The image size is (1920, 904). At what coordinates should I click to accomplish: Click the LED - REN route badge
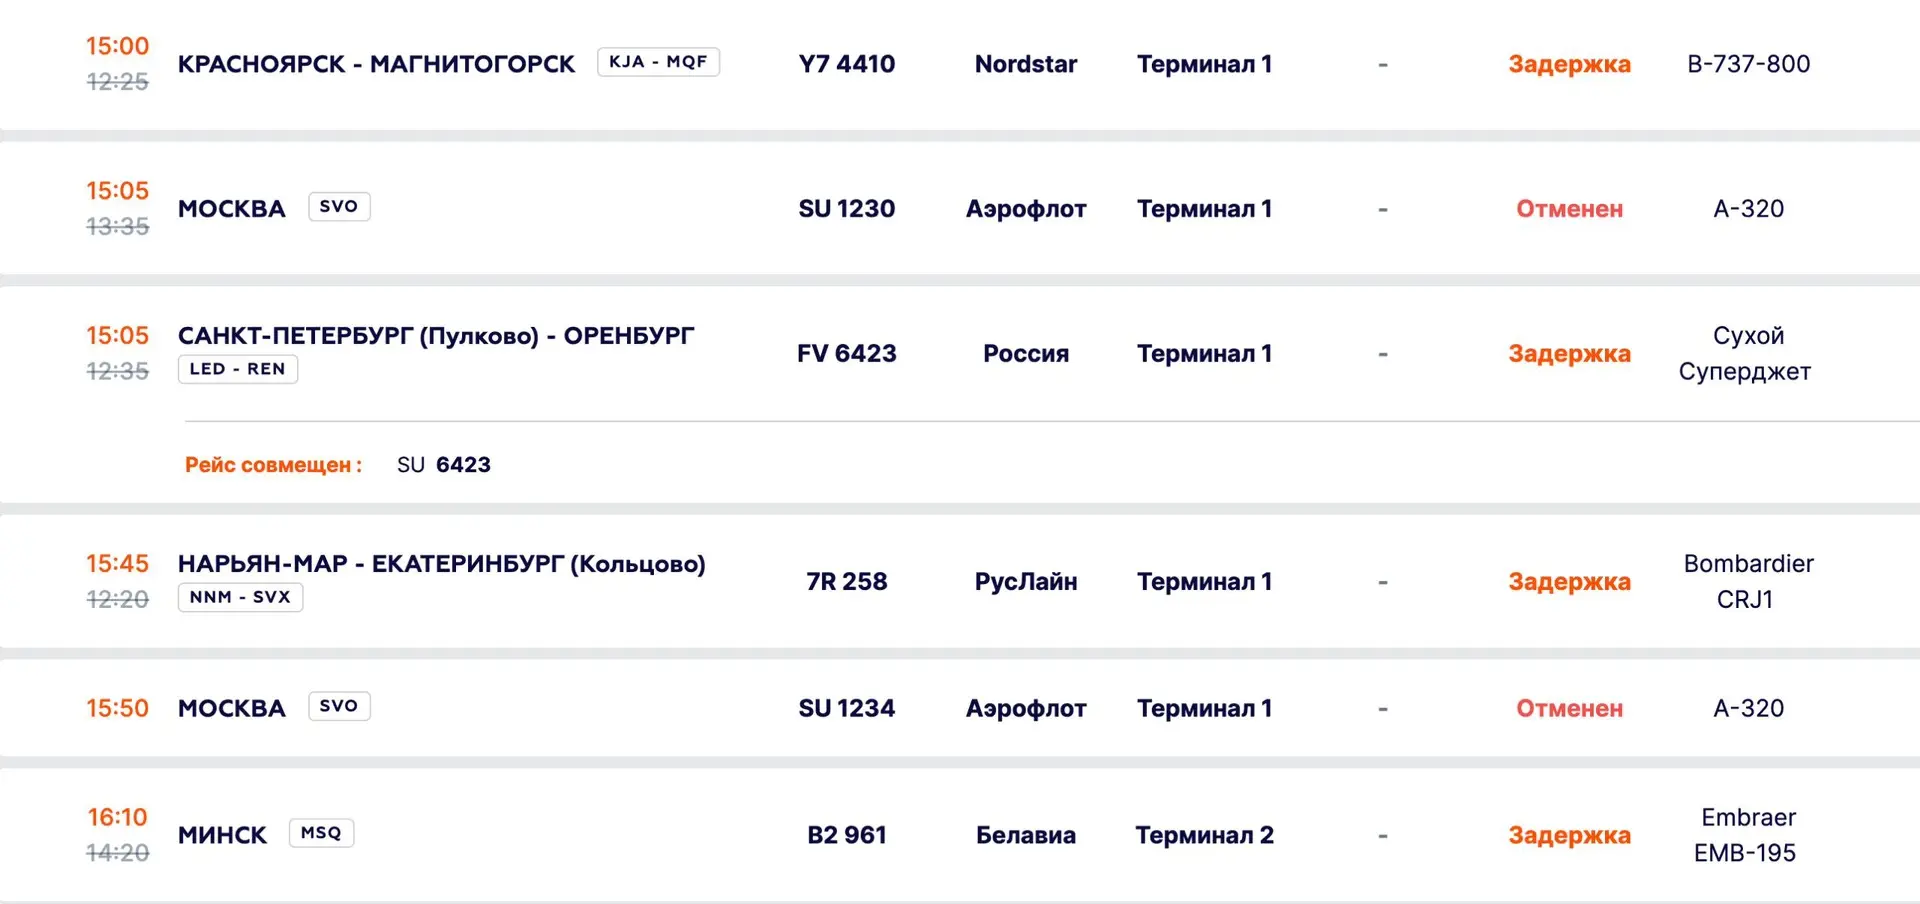coord(238,369)
